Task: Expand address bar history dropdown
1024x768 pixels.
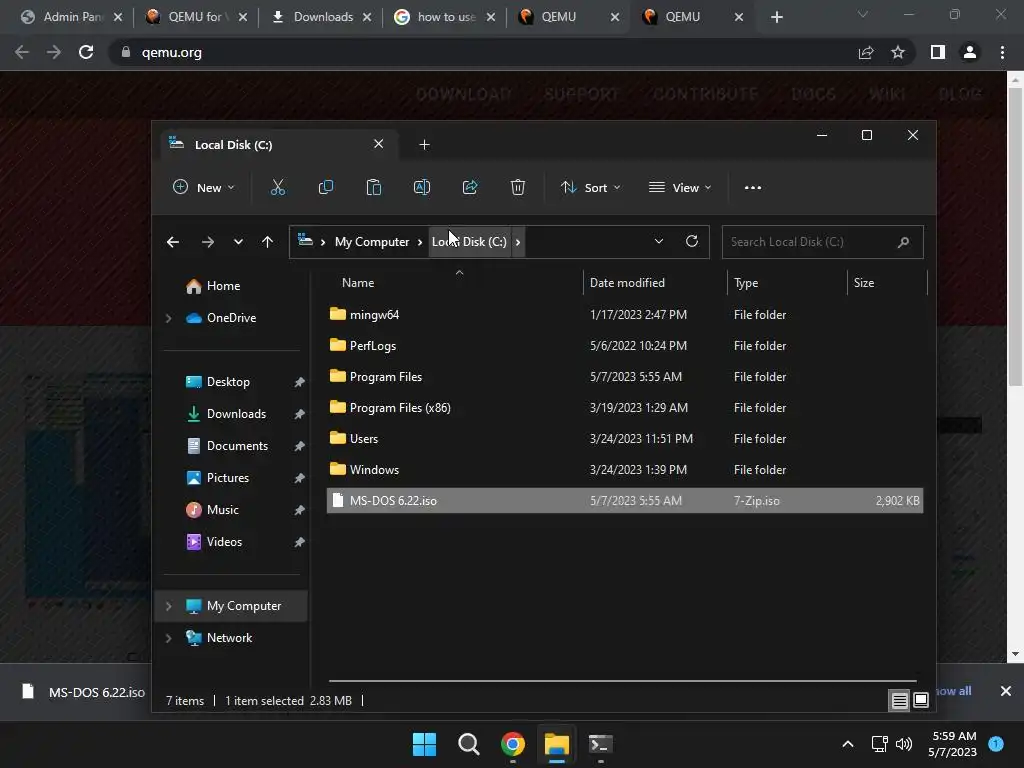Action: [658, 241]
